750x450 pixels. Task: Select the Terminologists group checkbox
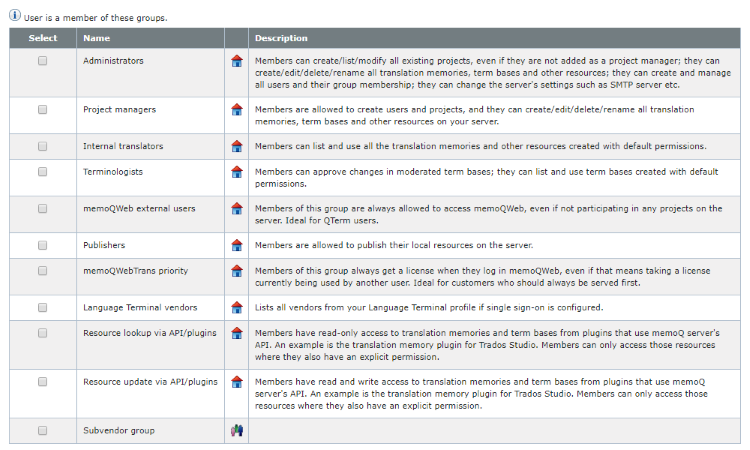42,172
